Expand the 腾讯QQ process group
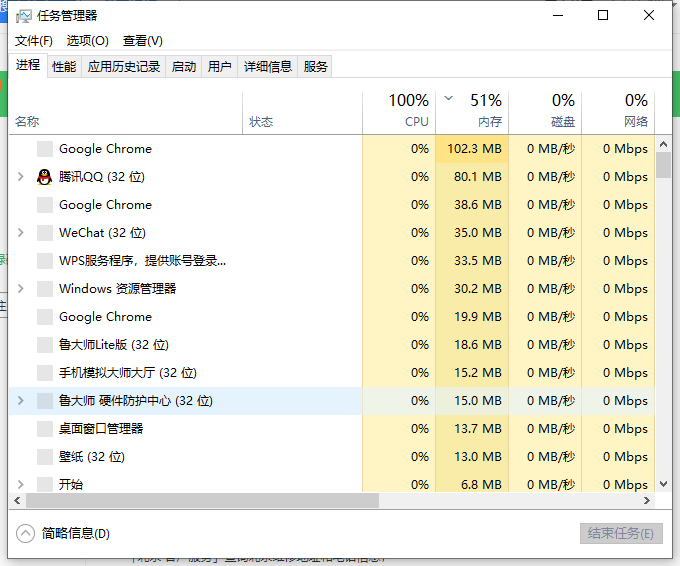 tap(21, 177)
